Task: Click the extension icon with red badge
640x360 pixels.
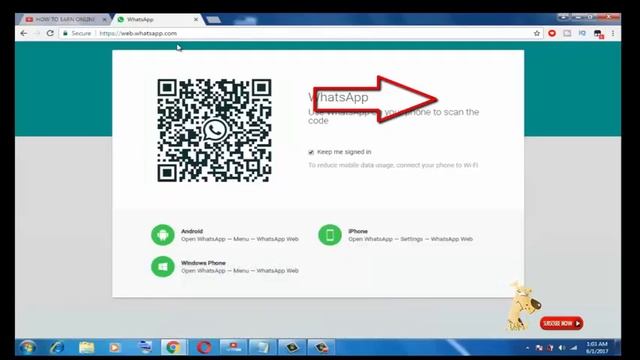Action: click(x=598, y=34)
